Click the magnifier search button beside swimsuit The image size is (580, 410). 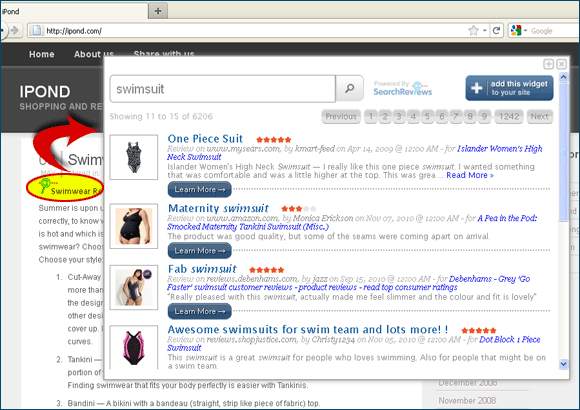pos(349,88)
